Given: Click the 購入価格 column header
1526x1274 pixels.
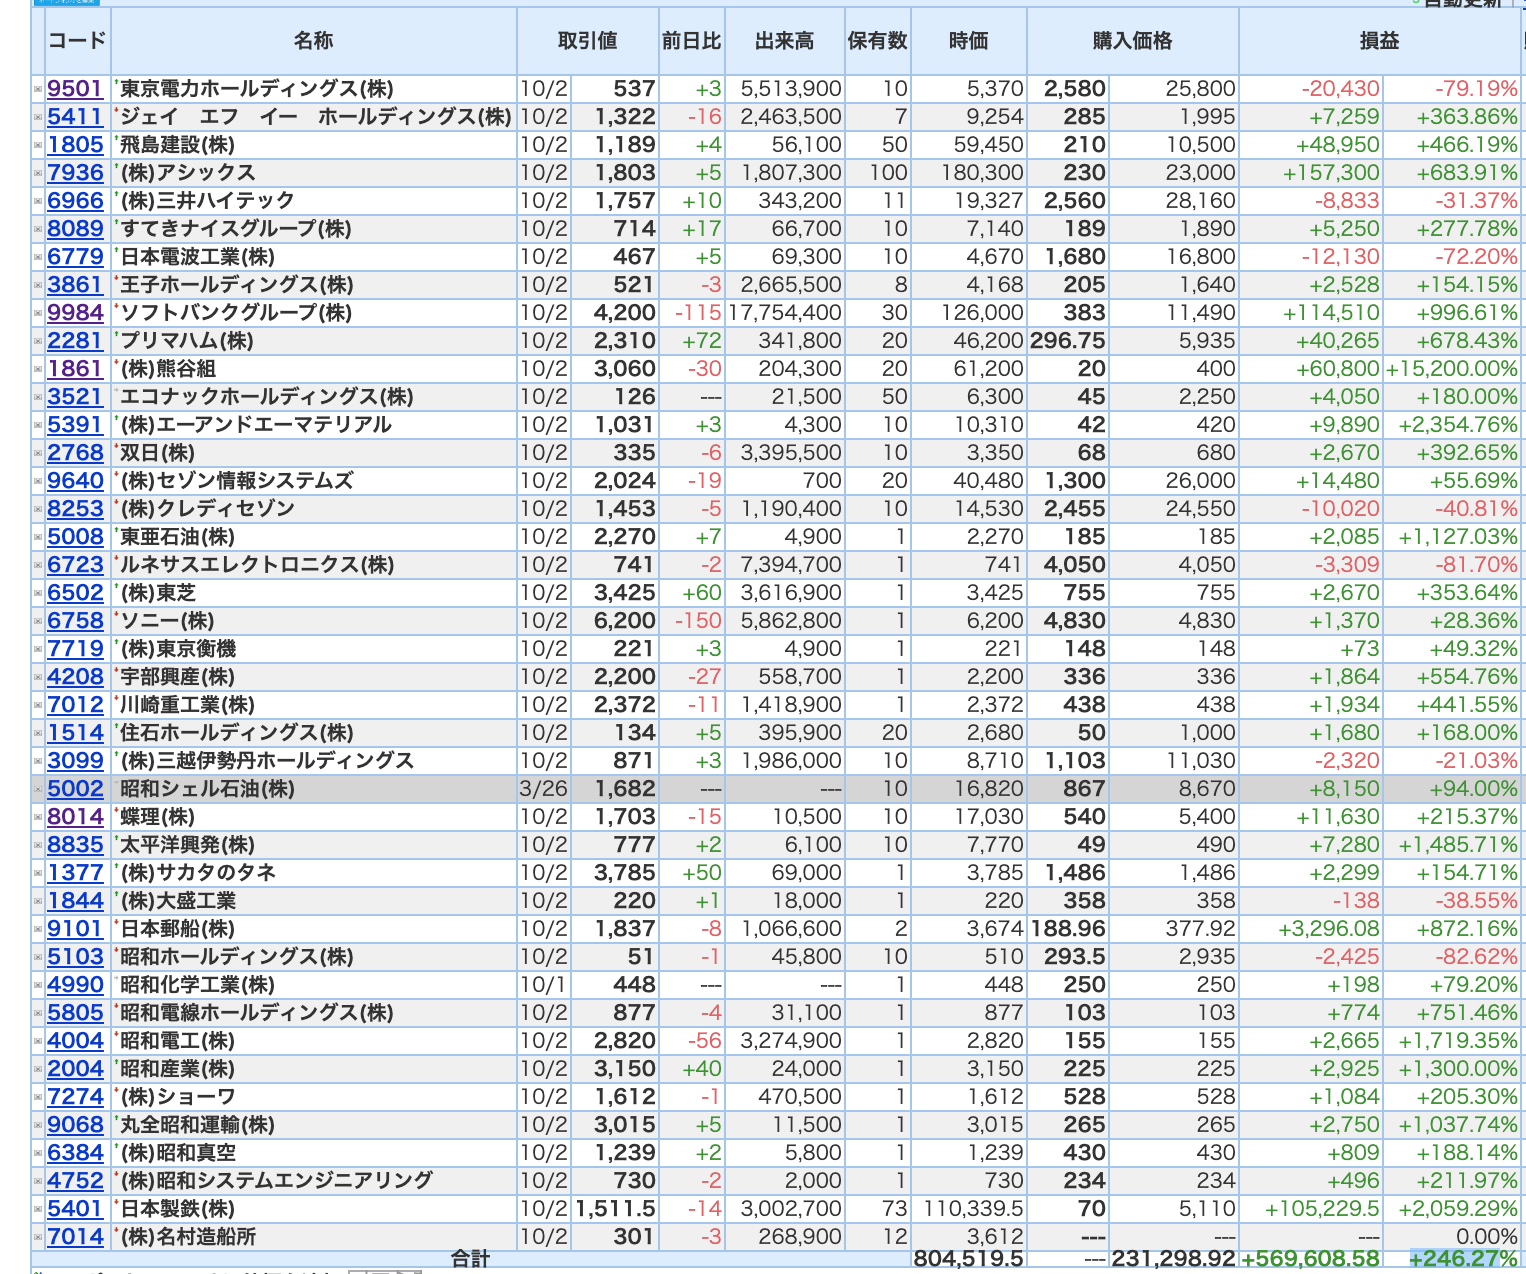Looking at the screenshot, I should click(x=1133, y=41).
